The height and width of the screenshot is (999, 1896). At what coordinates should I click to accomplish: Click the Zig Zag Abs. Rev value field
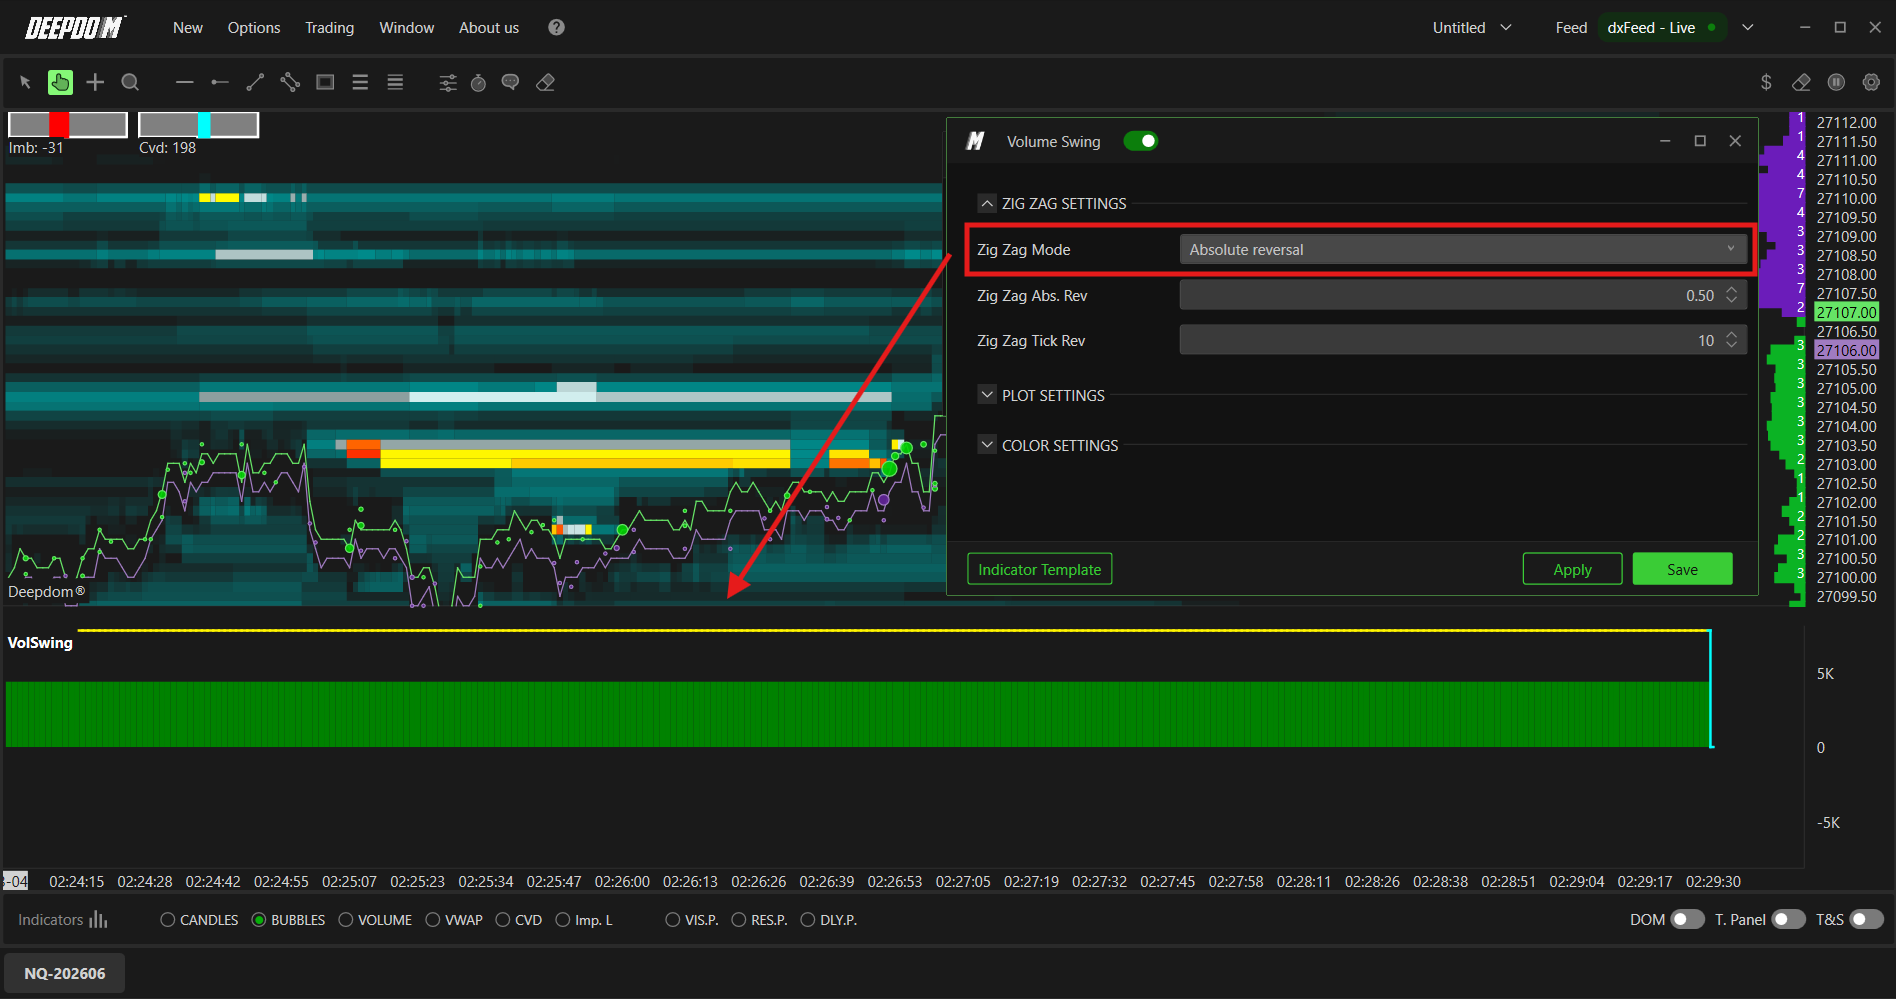pyautogui.click(x=1463, y=295)
